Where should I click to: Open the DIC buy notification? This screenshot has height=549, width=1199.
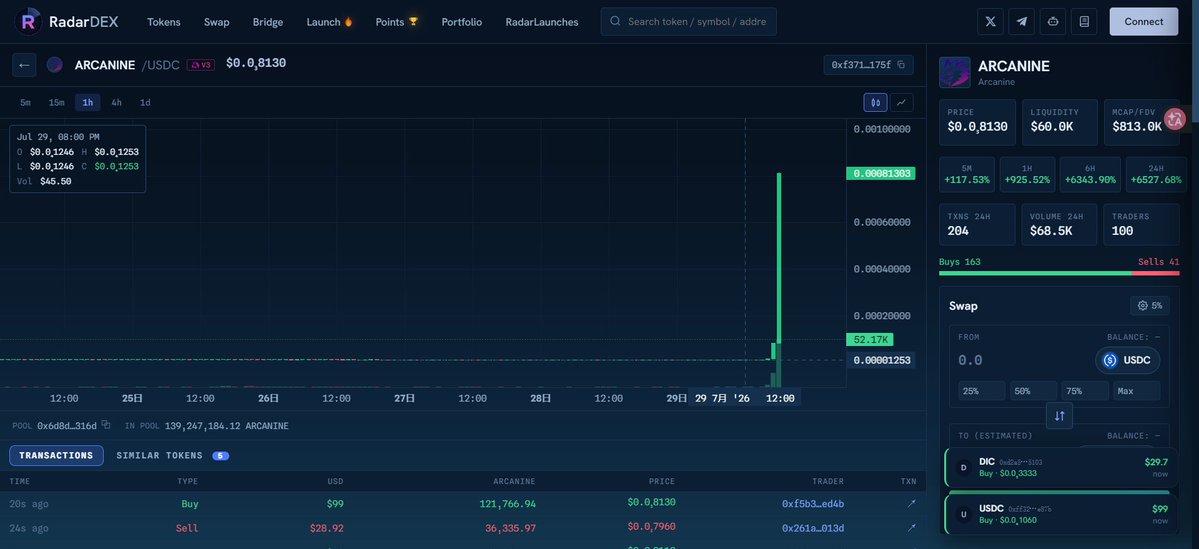[1061, 467]
